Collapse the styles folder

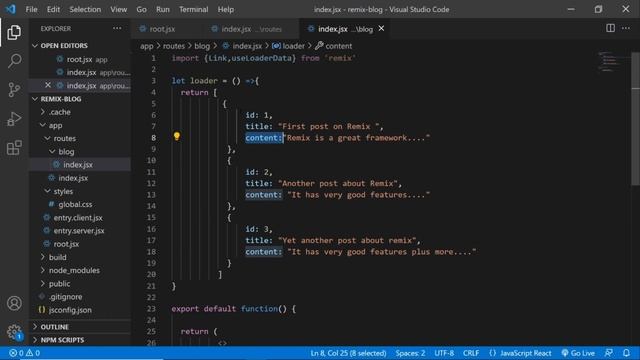80,191
